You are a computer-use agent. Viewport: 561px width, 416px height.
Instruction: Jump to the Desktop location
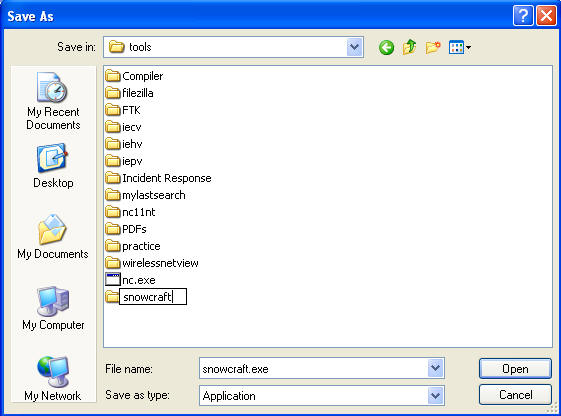click(x=53, y=166)
